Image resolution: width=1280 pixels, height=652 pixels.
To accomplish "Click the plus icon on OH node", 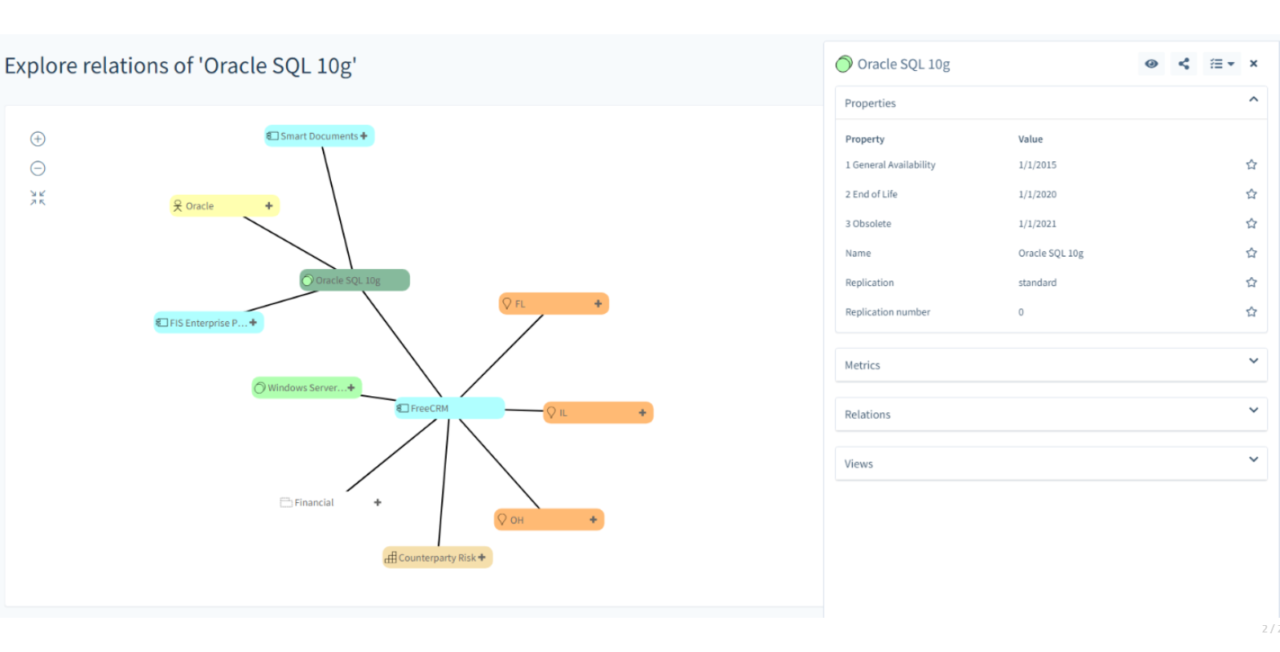I will click(x=593, y=520).
